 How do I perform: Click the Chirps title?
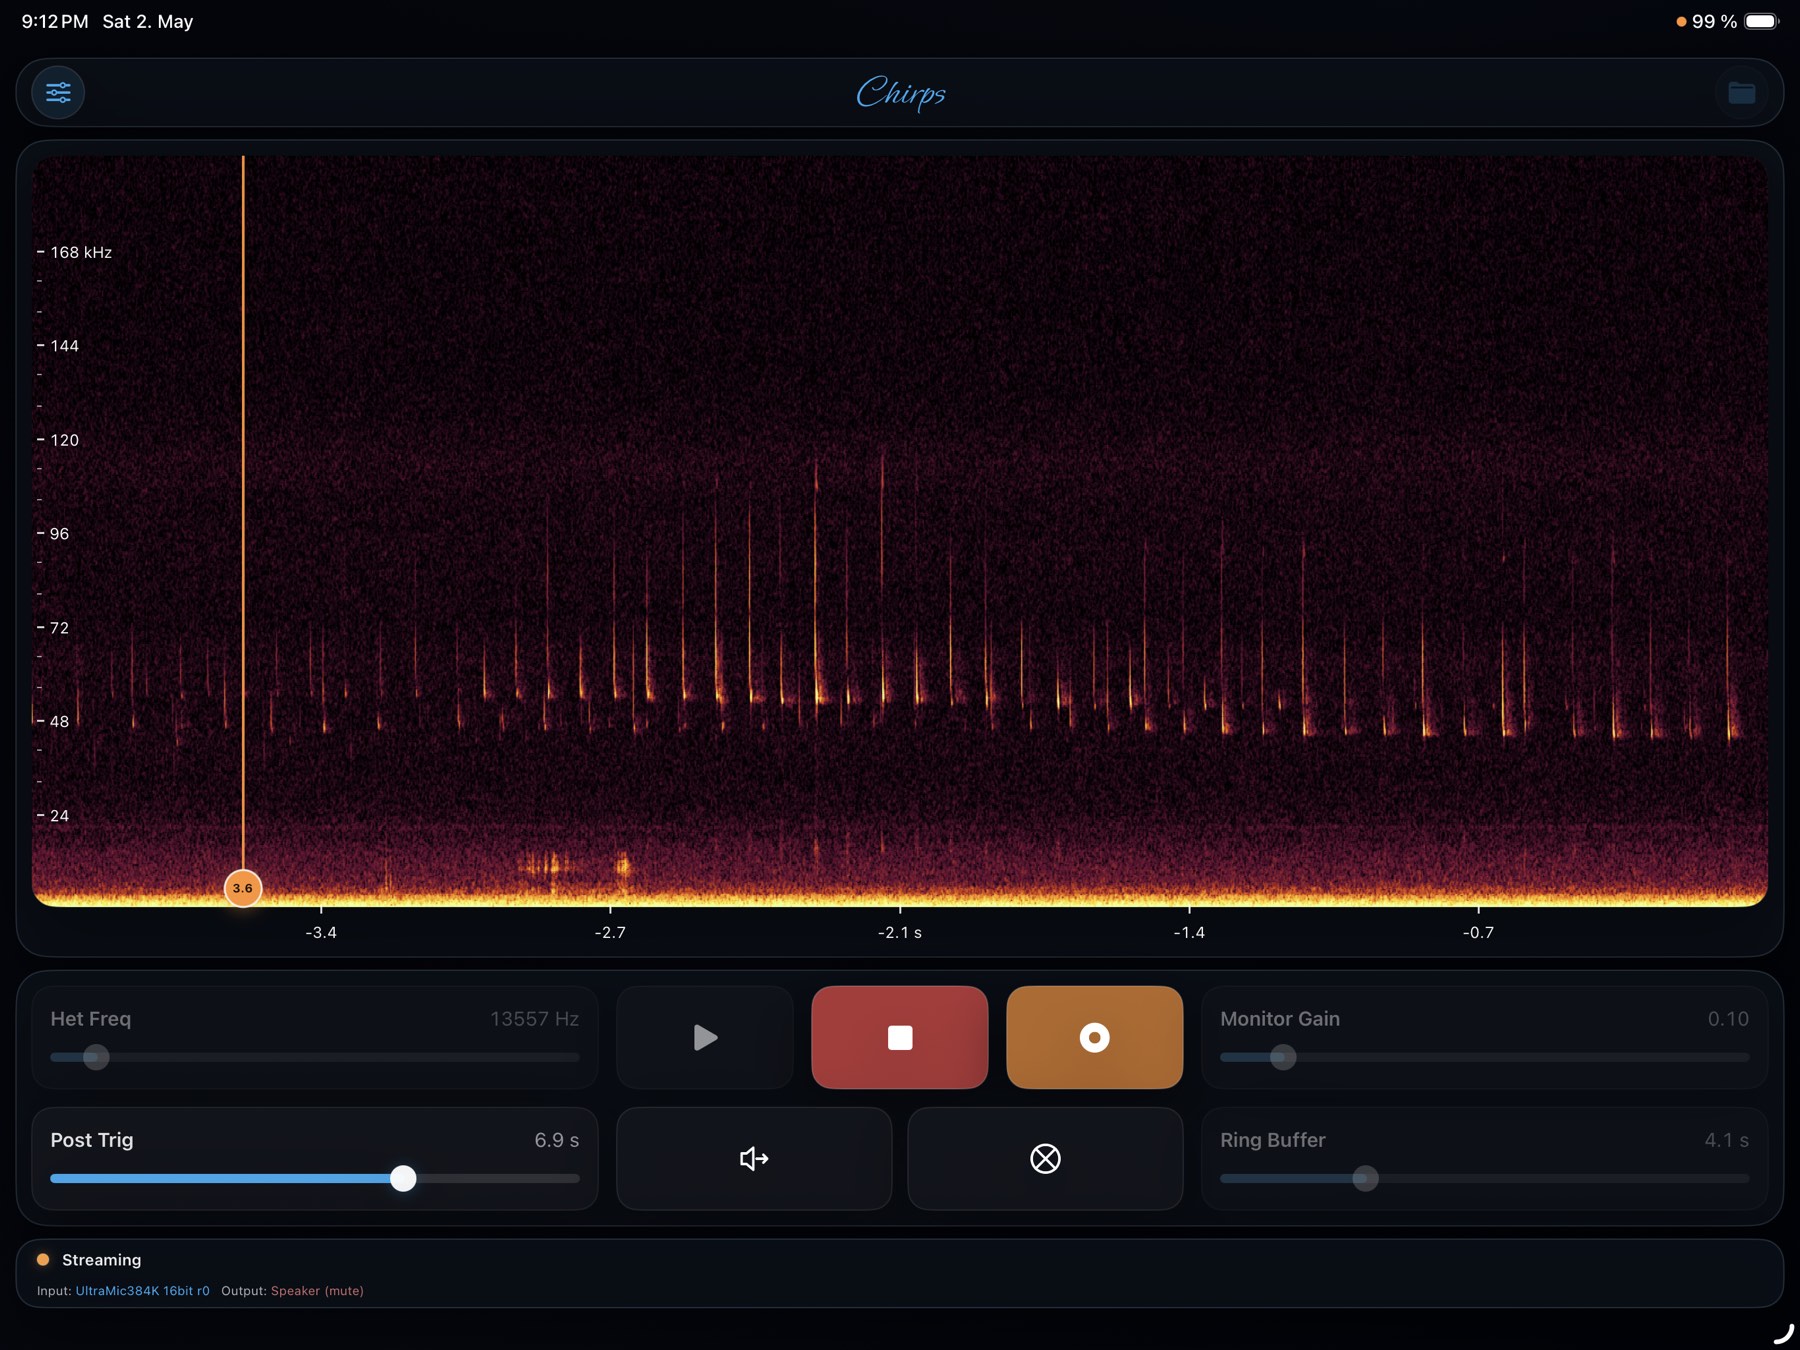901,93
